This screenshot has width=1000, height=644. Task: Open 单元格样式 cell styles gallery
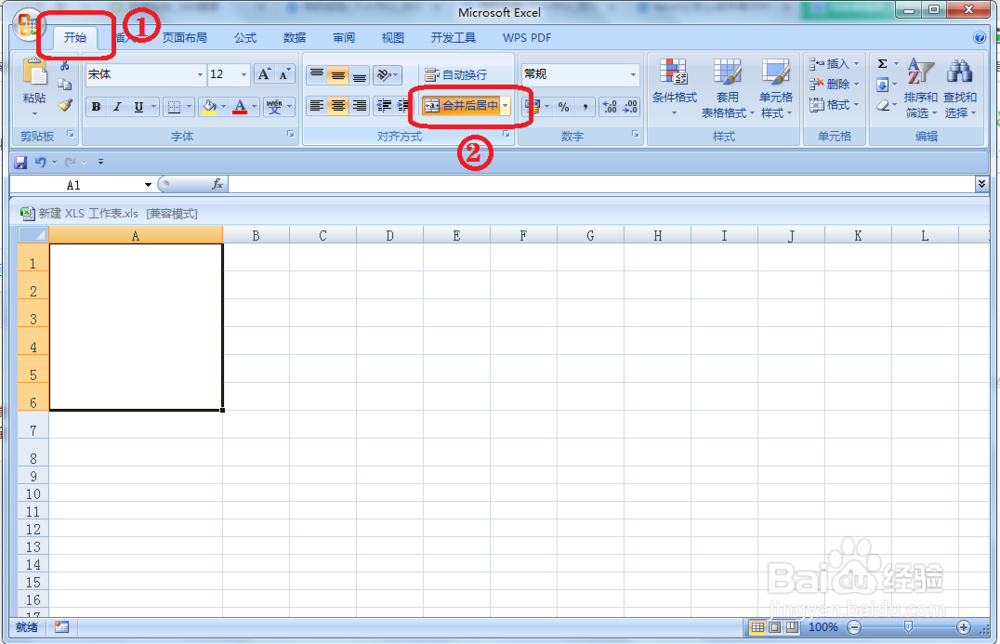tap(776, 88)
